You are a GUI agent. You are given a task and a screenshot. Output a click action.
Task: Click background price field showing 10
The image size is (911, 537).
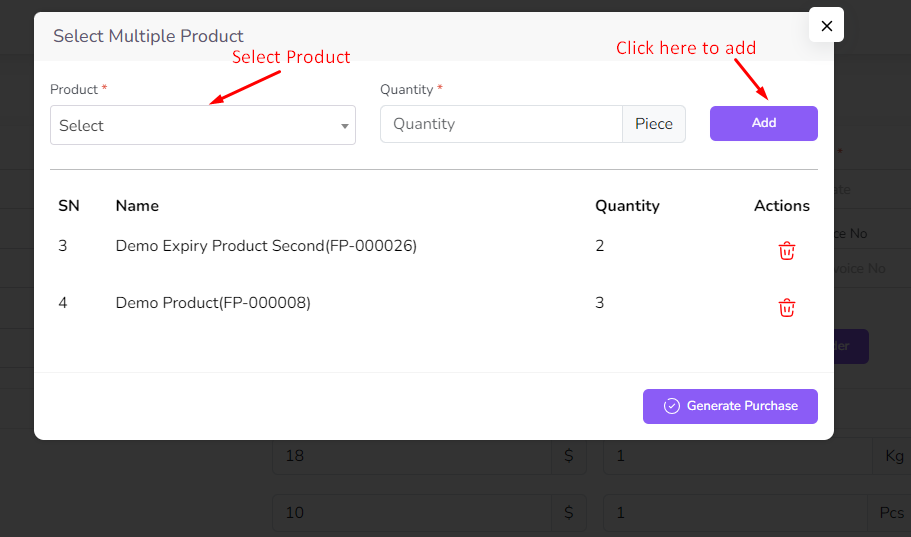(410, 513)
